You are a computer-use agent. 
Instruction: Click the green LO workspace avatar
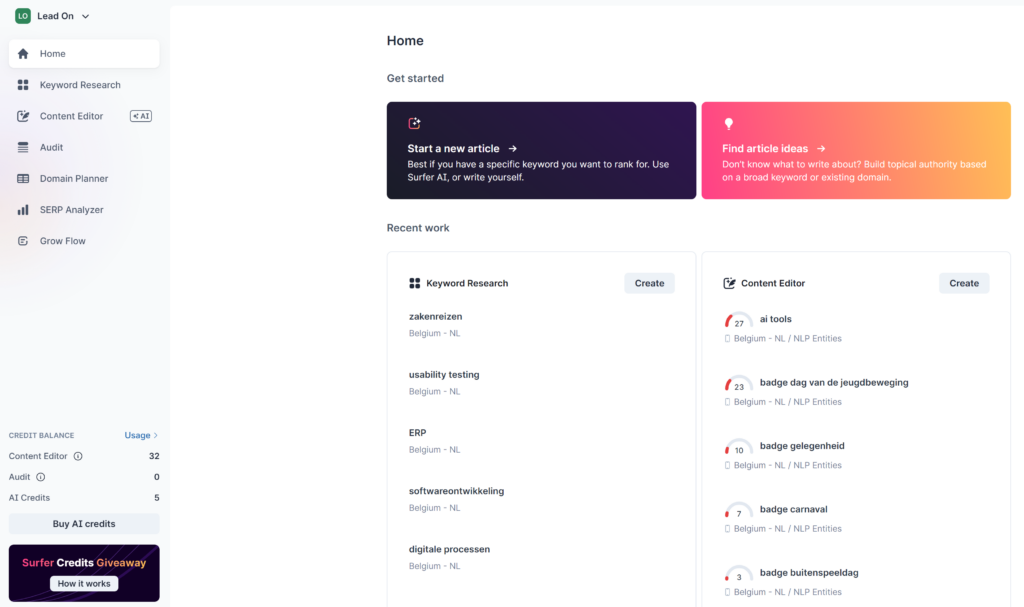coord(23,16)
